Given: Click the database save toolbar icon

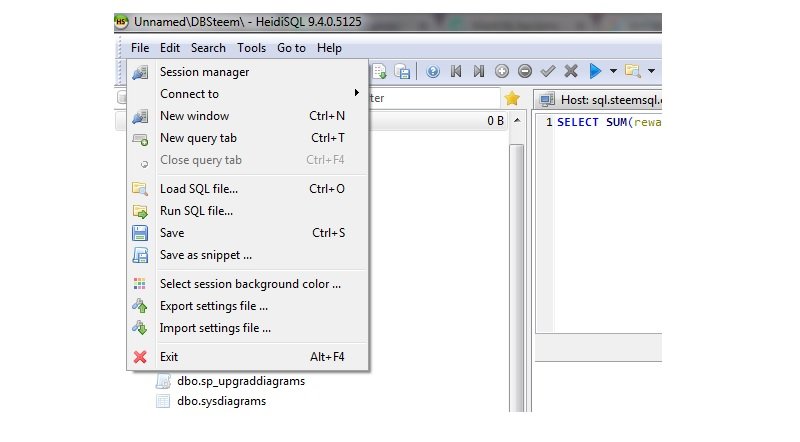Looking at the screenshot, I should (x=403, y=71).
